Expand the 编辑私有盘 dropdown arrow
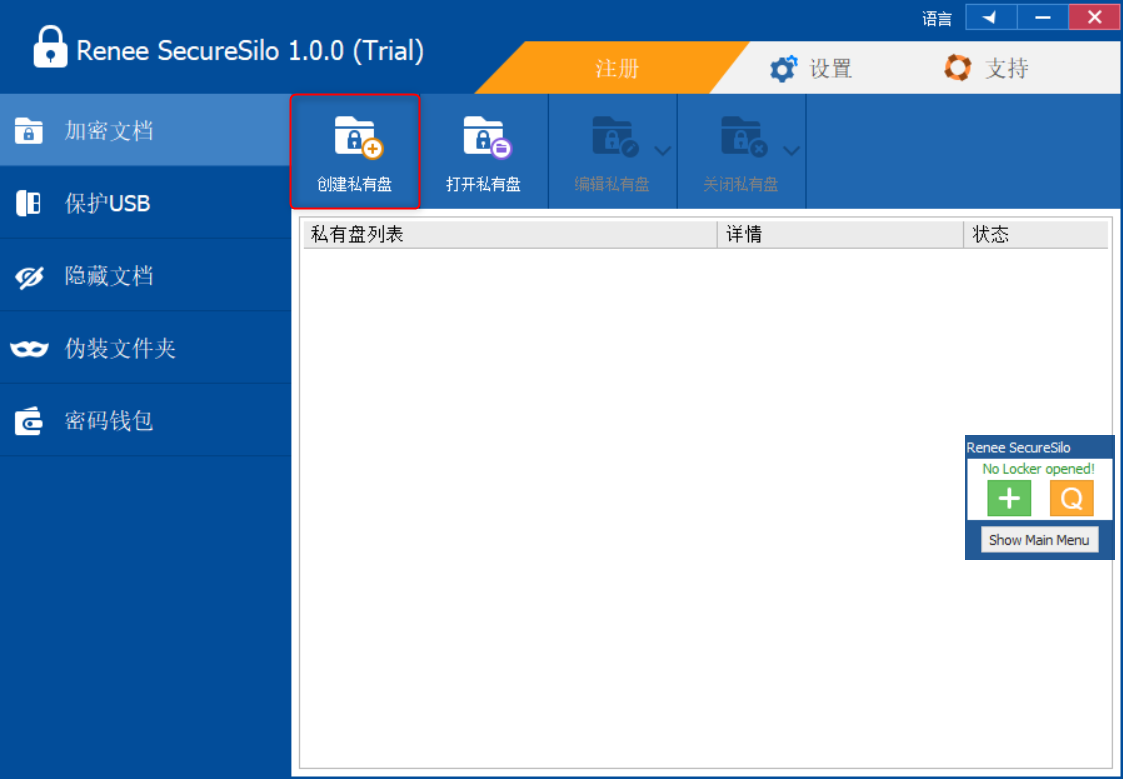Image resolution: width=1123 pixels, height=779 pixels. coord(662,150)
